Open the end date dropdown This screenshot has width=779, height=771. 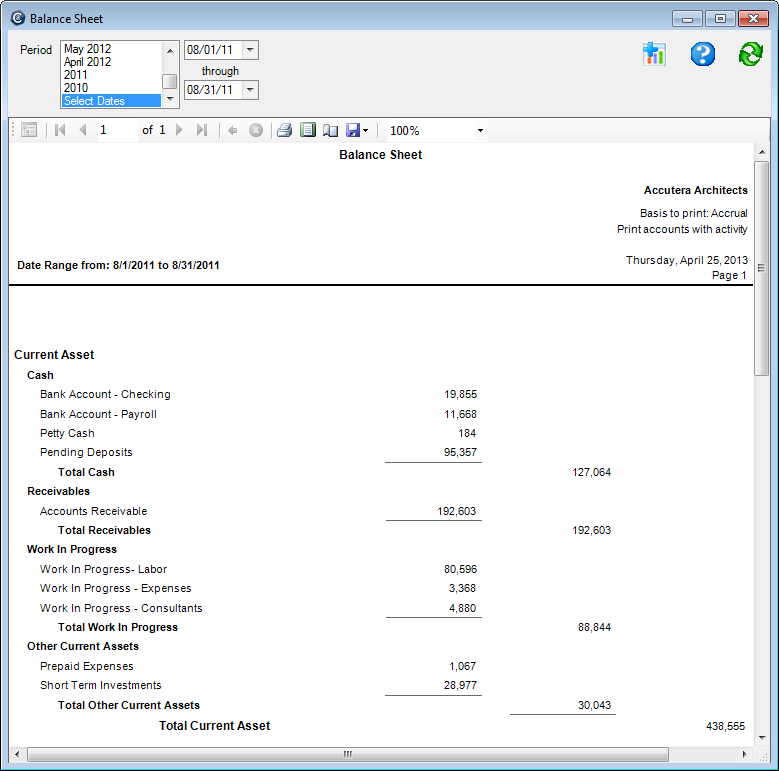(x=250, y=90)
